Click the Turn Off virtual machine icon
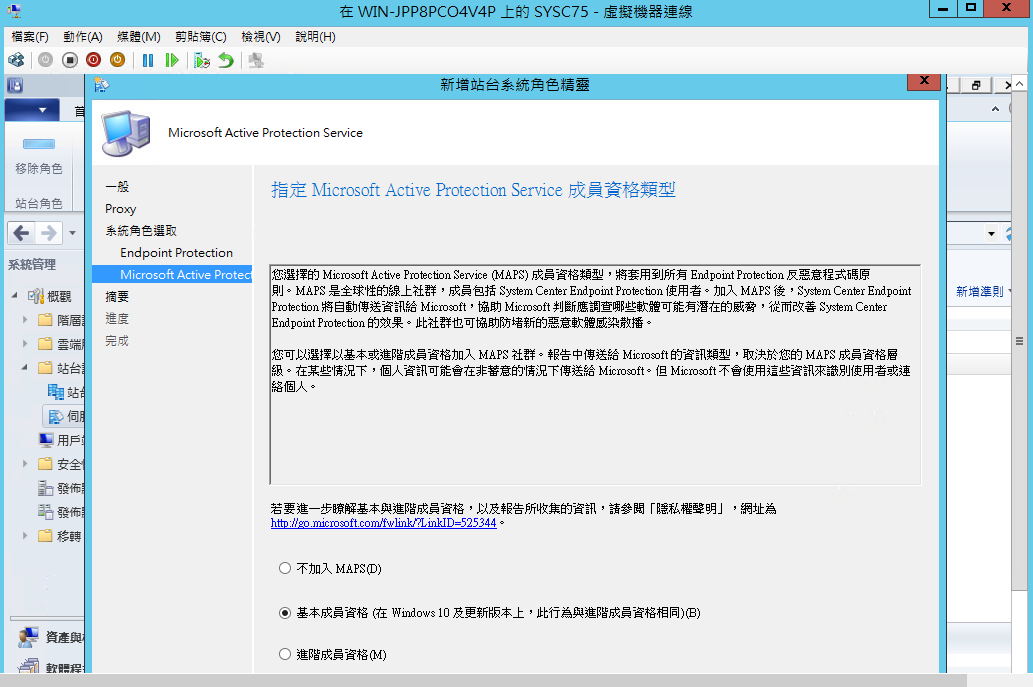The height and width of the screenshot is (687, 1033). (70, 61)
